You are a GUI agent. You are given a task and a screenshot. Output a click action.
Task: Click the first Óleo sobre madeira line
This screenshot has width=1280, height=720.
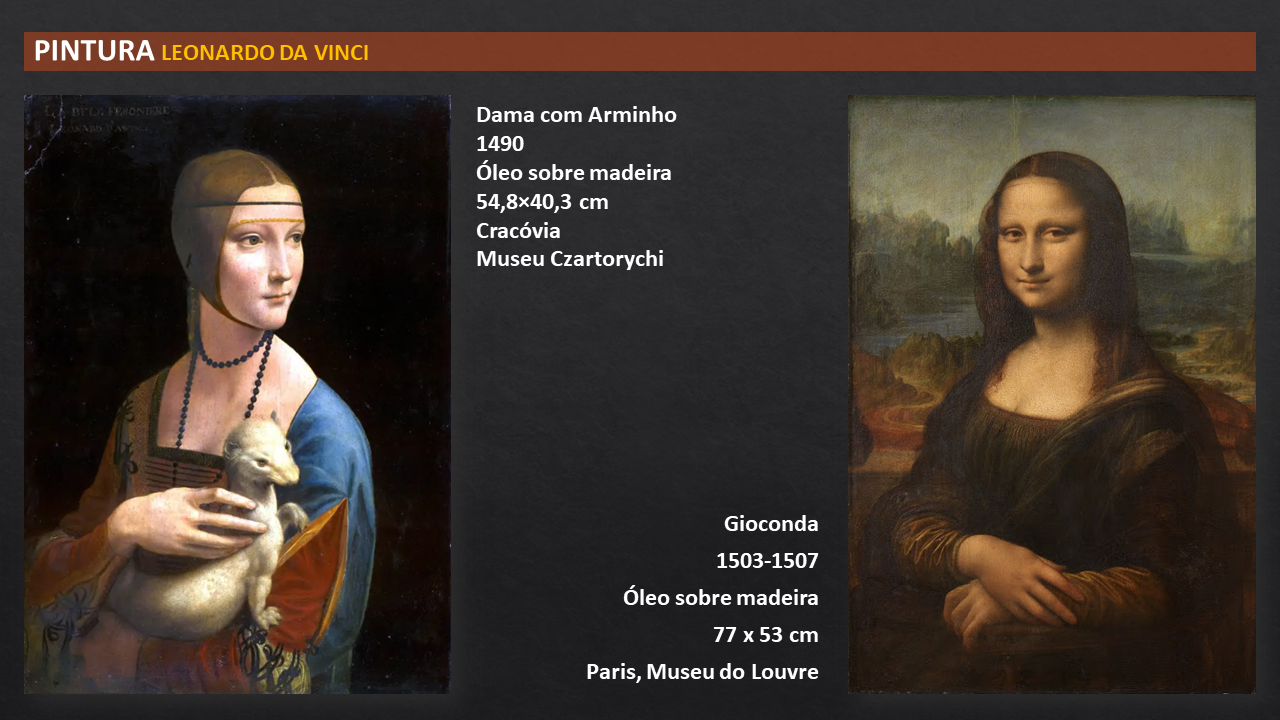click(574, 173)
